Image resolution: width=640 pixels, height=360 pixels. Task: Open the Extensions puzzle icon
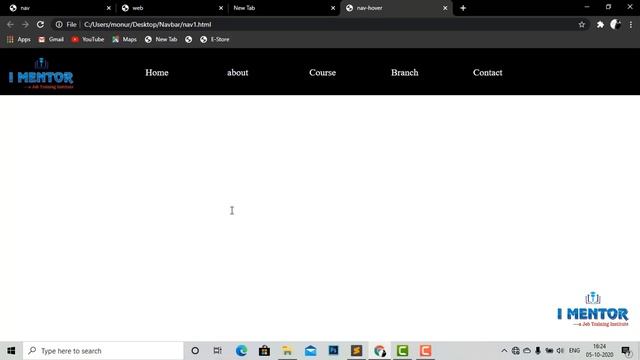[x=600, y=24]
